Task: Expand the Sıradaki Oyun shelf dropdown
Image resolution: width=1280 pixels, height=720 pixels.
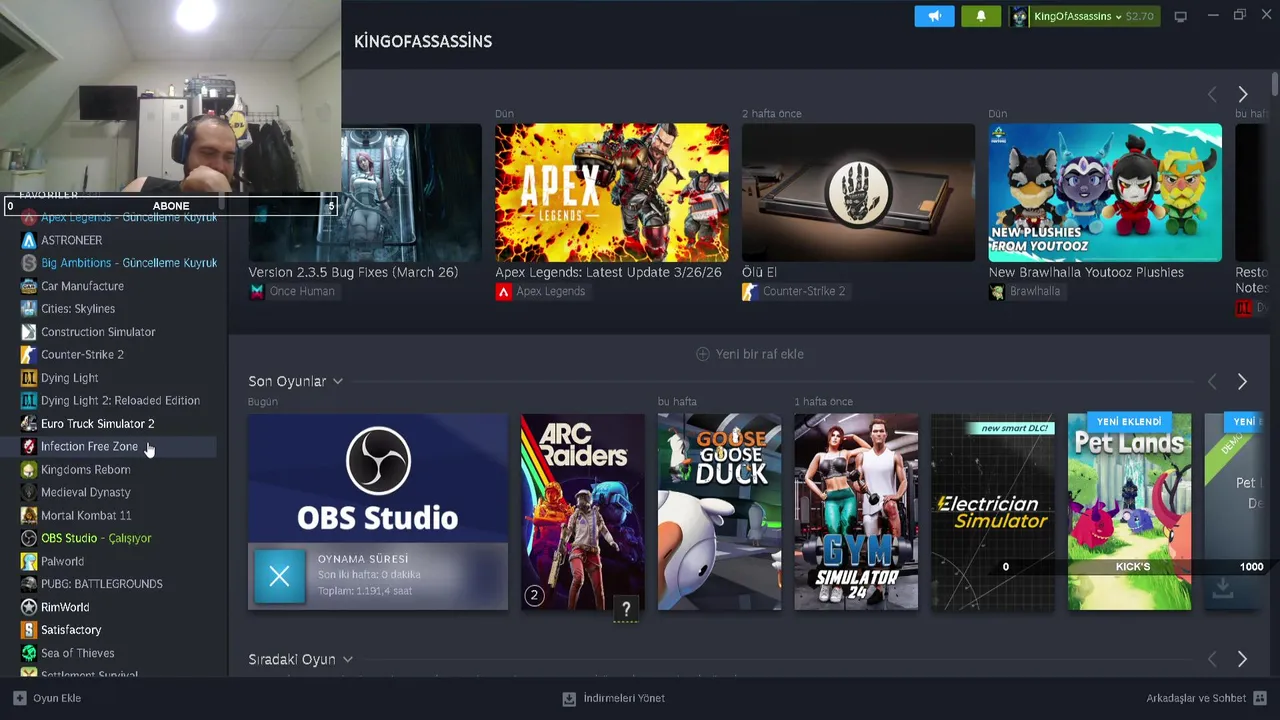Action: (347, 659)
